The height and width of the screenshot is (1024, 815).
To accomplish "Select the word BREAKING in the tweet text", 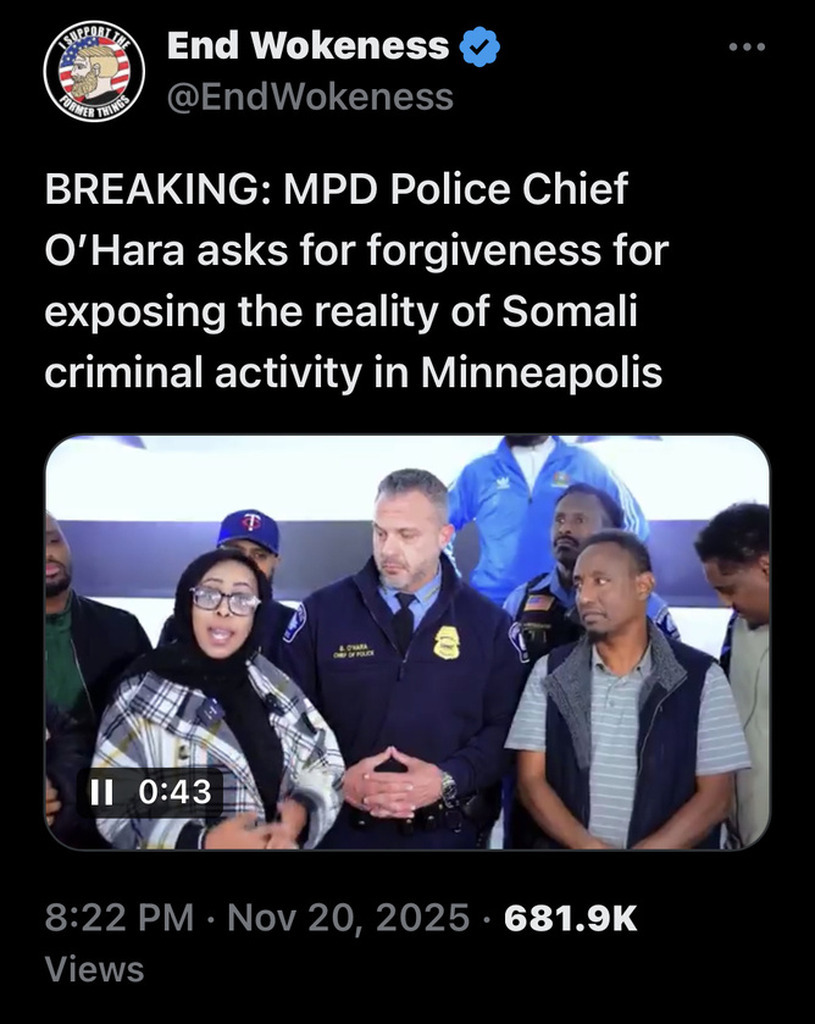I will [x=152, y=189].
